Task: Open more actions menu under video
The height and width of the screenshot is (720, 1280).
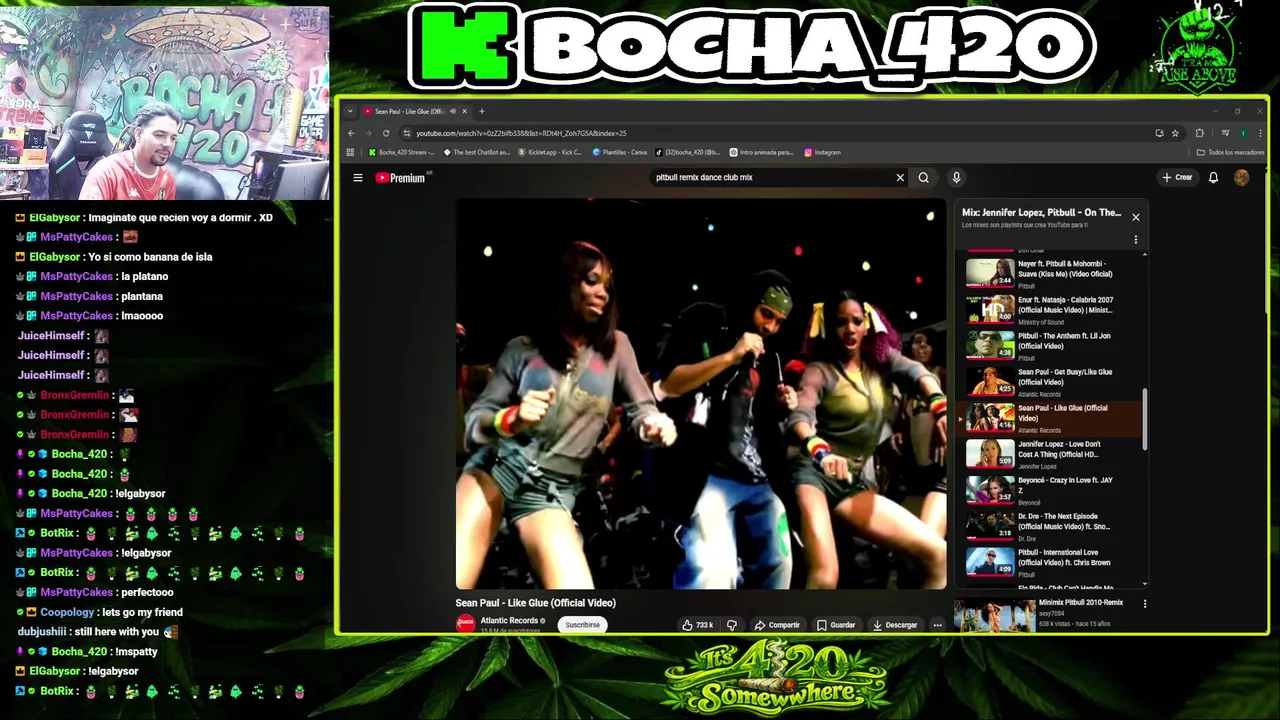Action: click(937, 625)
